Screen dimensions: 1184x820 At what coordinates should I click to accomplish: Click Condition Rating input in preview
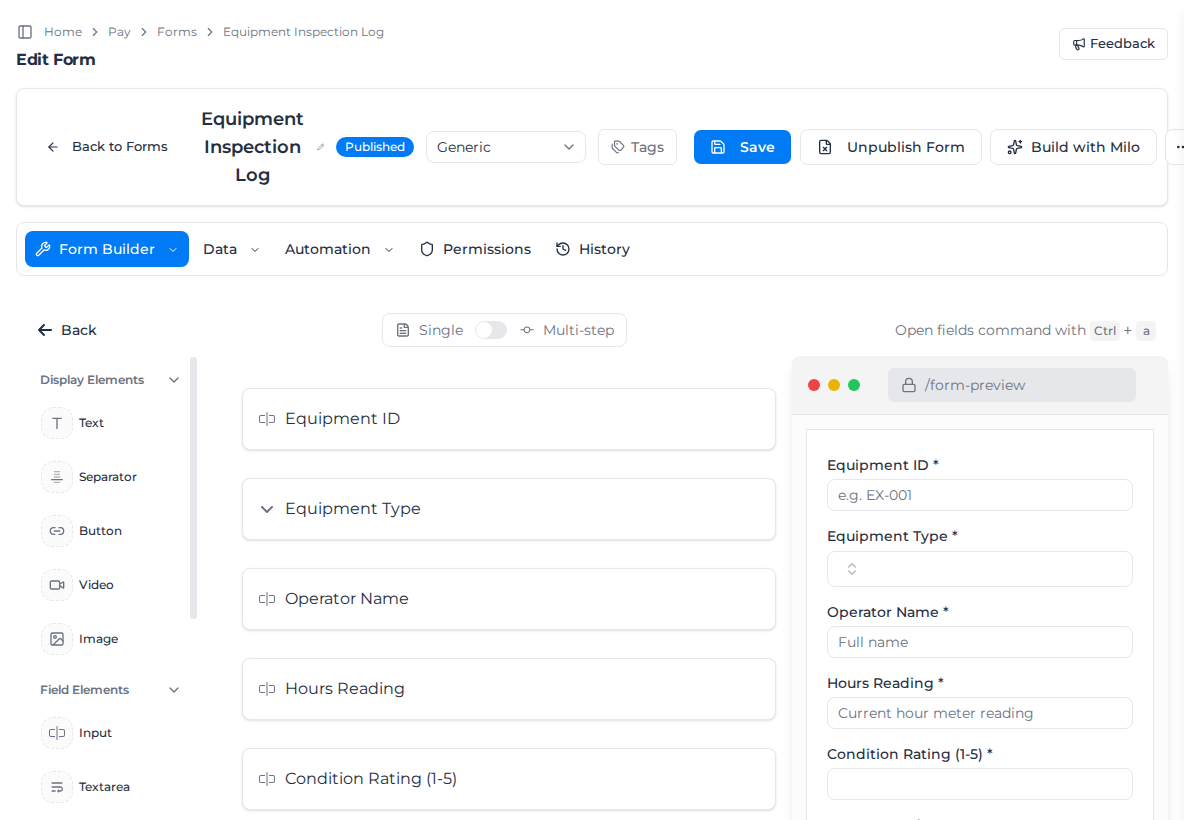pos(979,784)
